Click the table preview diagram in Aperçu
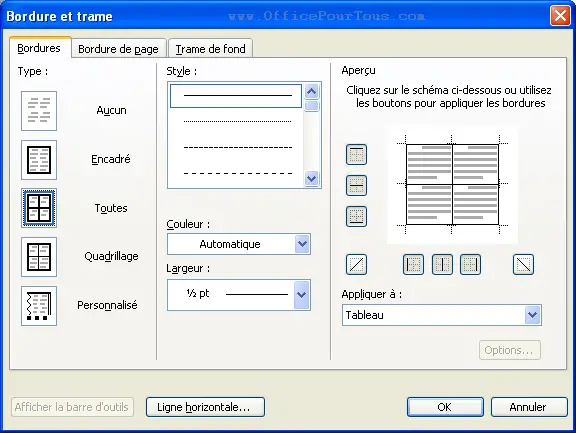Viewport: 576px width, 433px height. [x=452, y=184]
